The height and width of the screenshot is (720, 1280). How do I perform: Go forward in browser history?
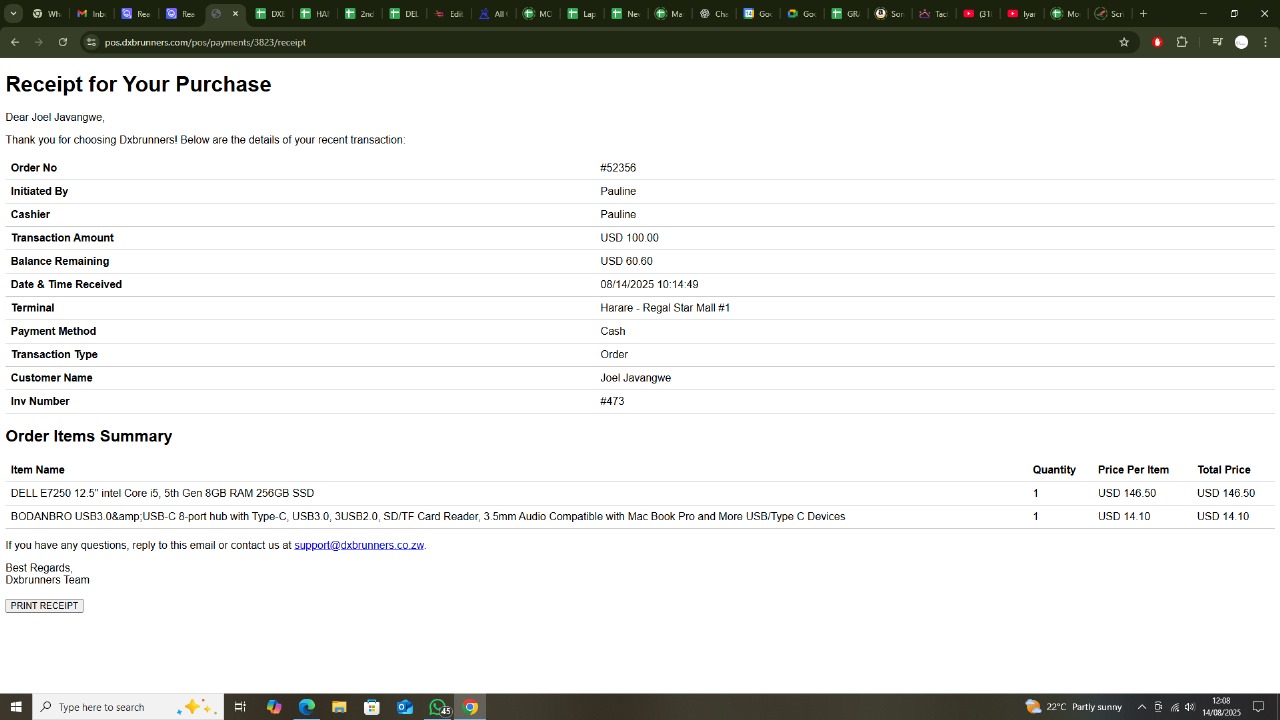38,42
